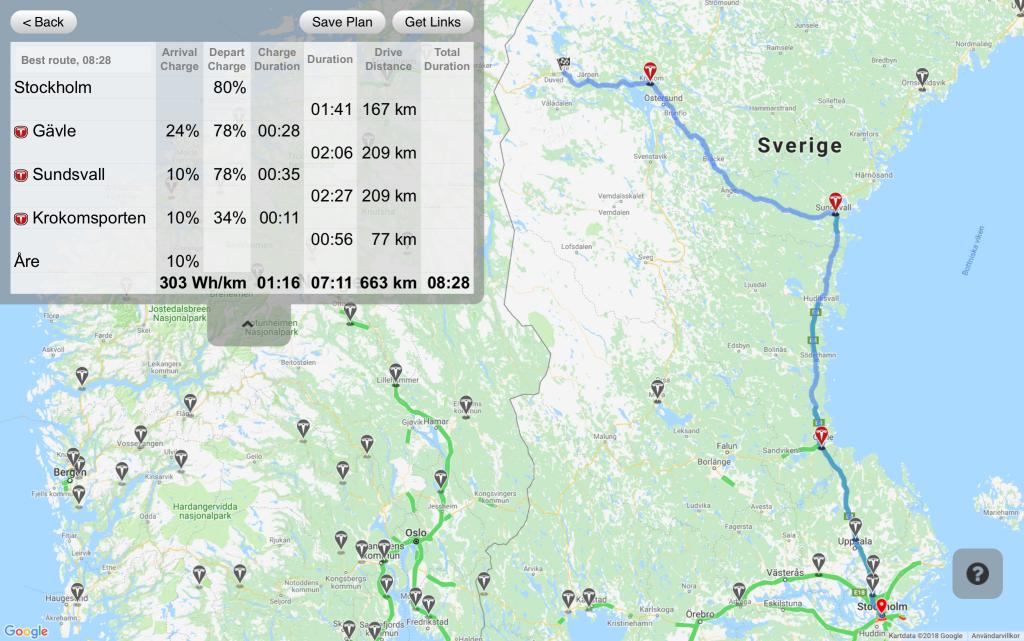Select the Gävle supercharger icon in the table
The width and height of the screenshot is (1024, 641).
click(x=21, y=132)
